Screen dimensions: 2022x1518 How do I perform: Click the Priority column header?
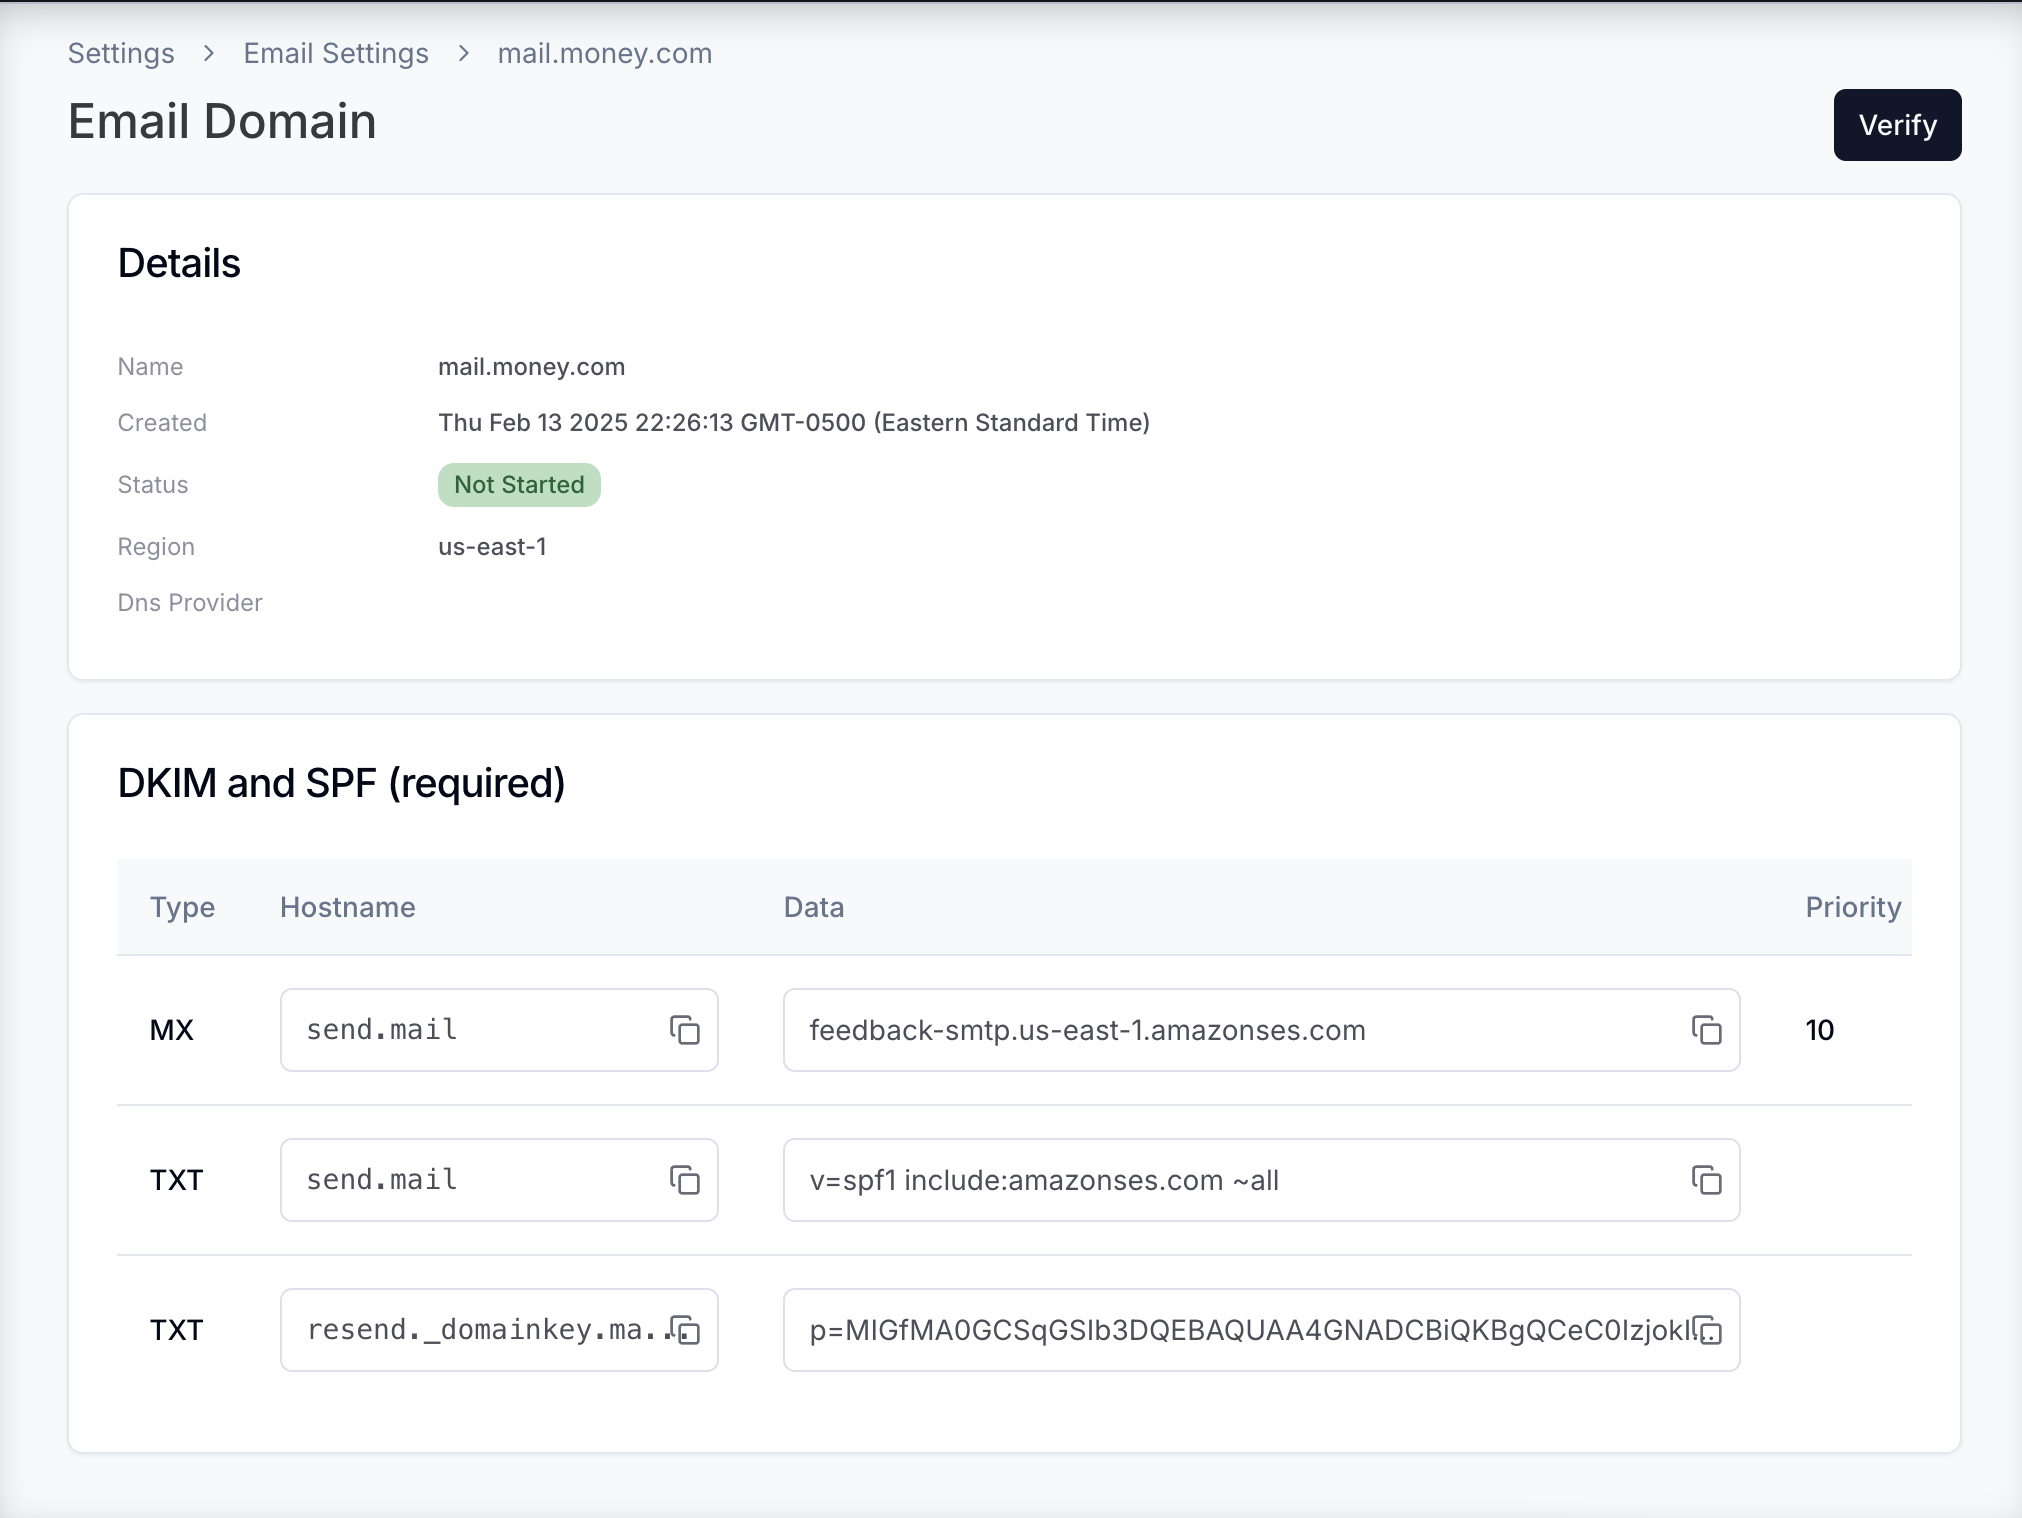click(x=1852, y=907)
